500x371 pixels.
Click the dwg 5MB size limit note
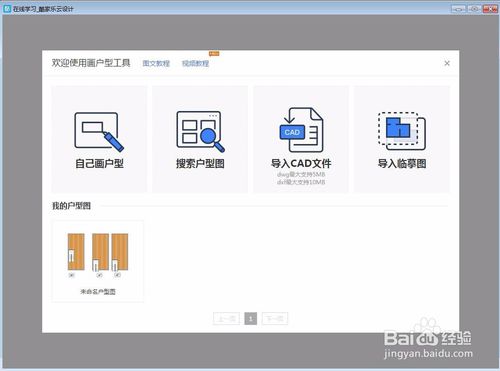(x=301, y=174)
